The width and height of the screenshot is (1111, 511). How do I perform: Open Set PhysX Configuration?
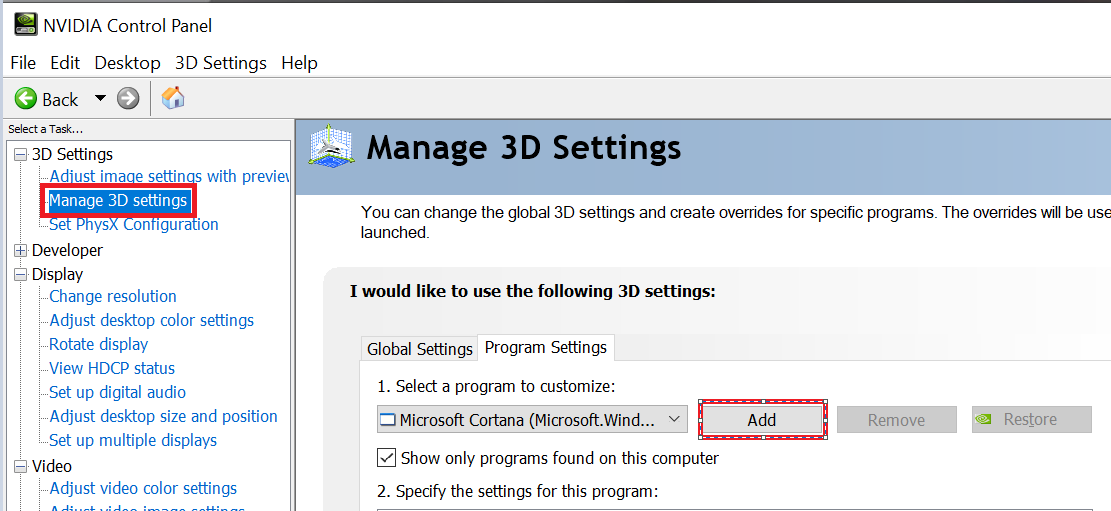pos(134,225)
